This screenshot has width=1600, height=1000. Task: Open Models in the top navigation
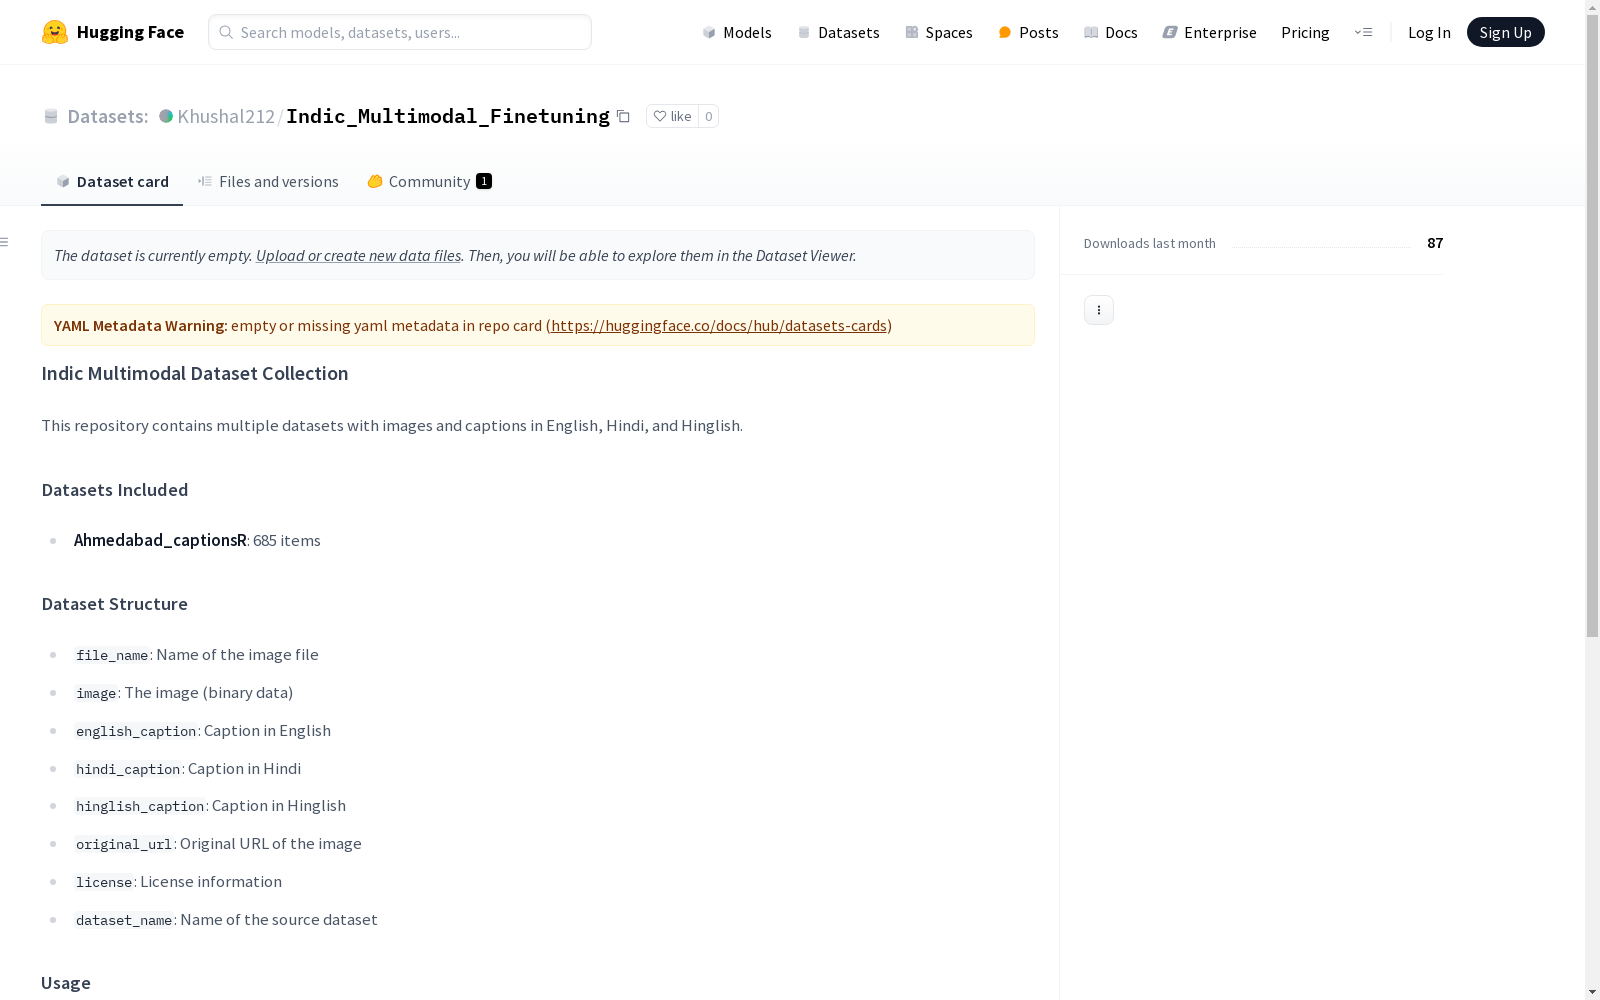coord(737,32)
